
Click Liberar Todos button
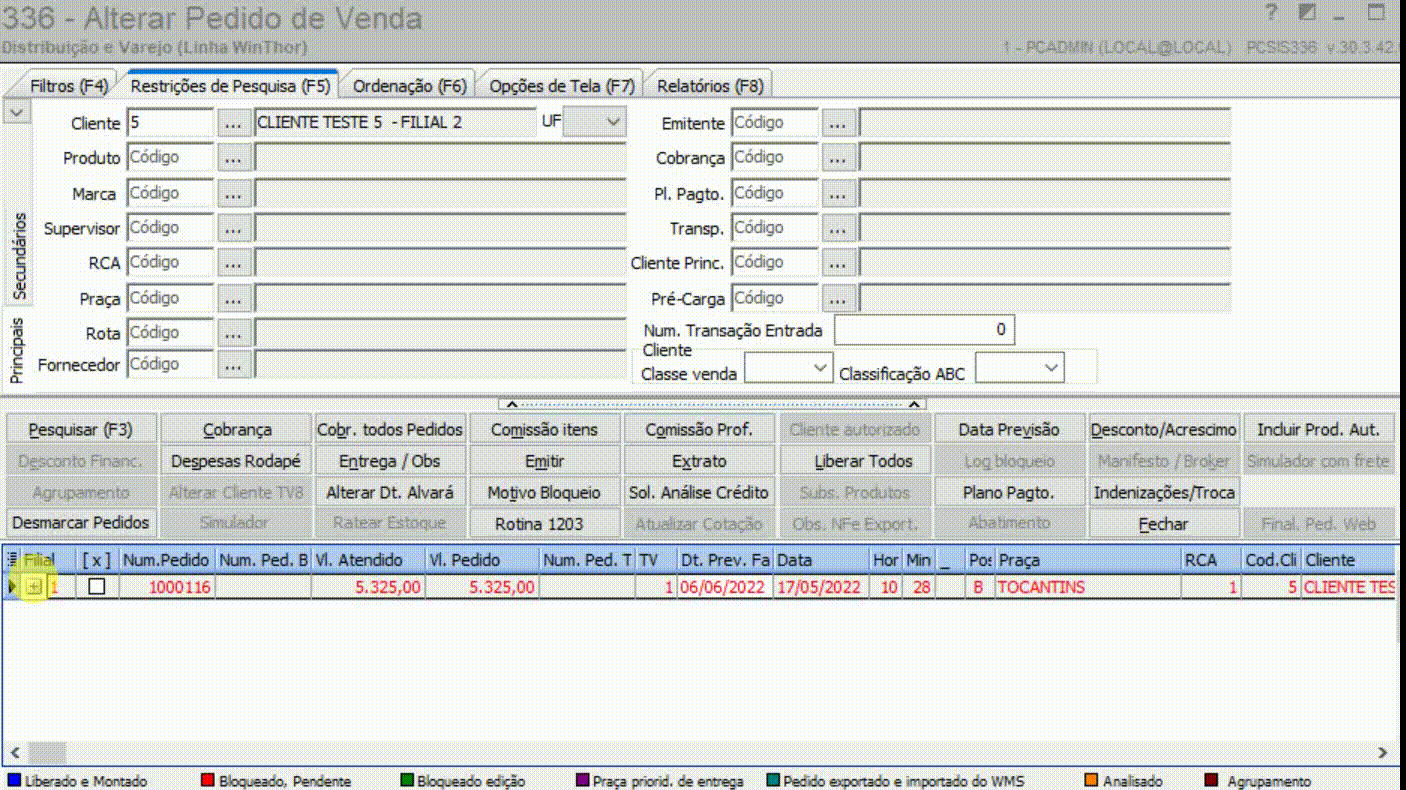click(x=854, y=461)
